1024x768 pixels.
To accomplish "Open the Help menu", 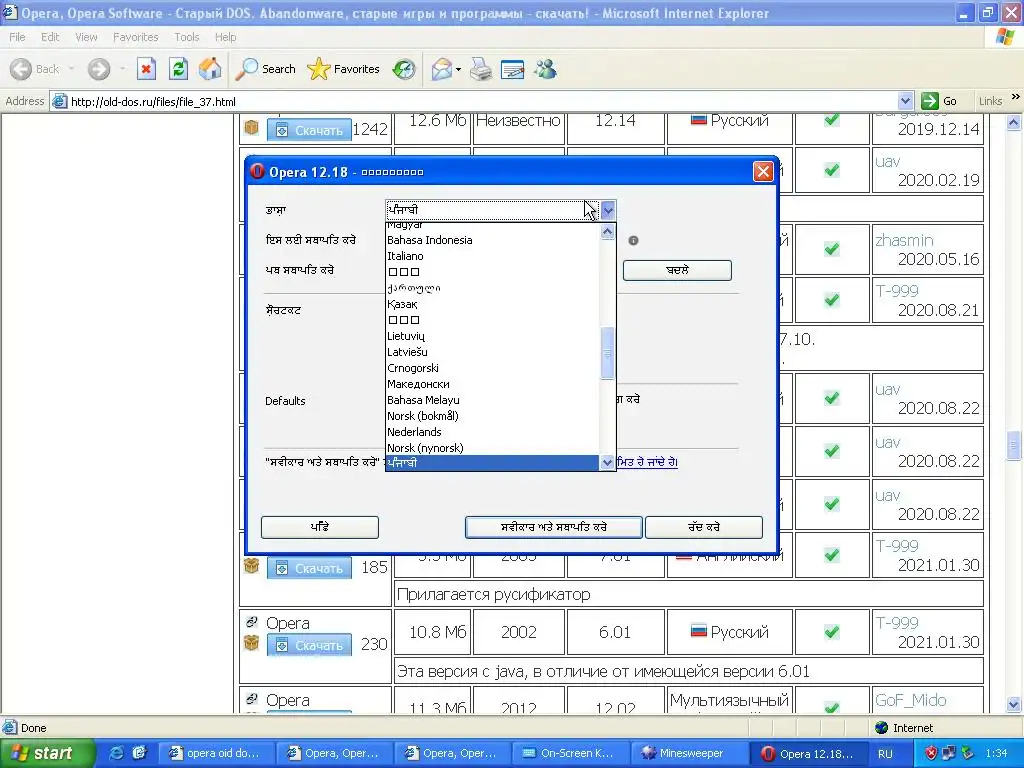I will point(225,37).
